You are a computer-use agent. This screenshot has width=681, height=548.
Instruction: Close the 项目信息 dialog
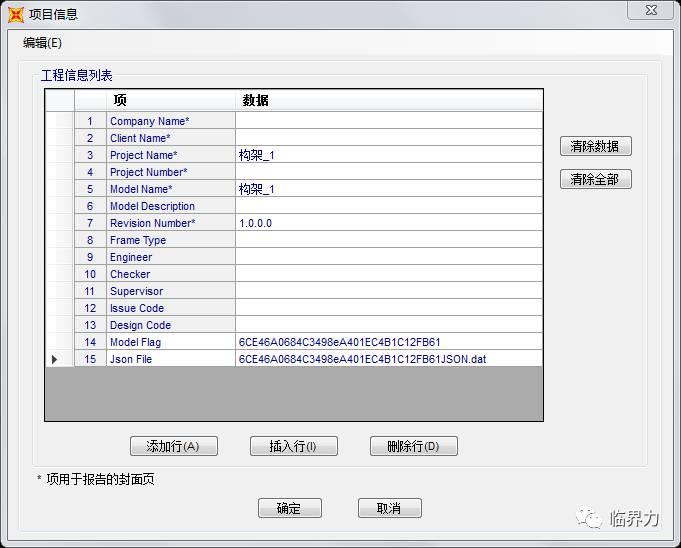coord(651,10)
